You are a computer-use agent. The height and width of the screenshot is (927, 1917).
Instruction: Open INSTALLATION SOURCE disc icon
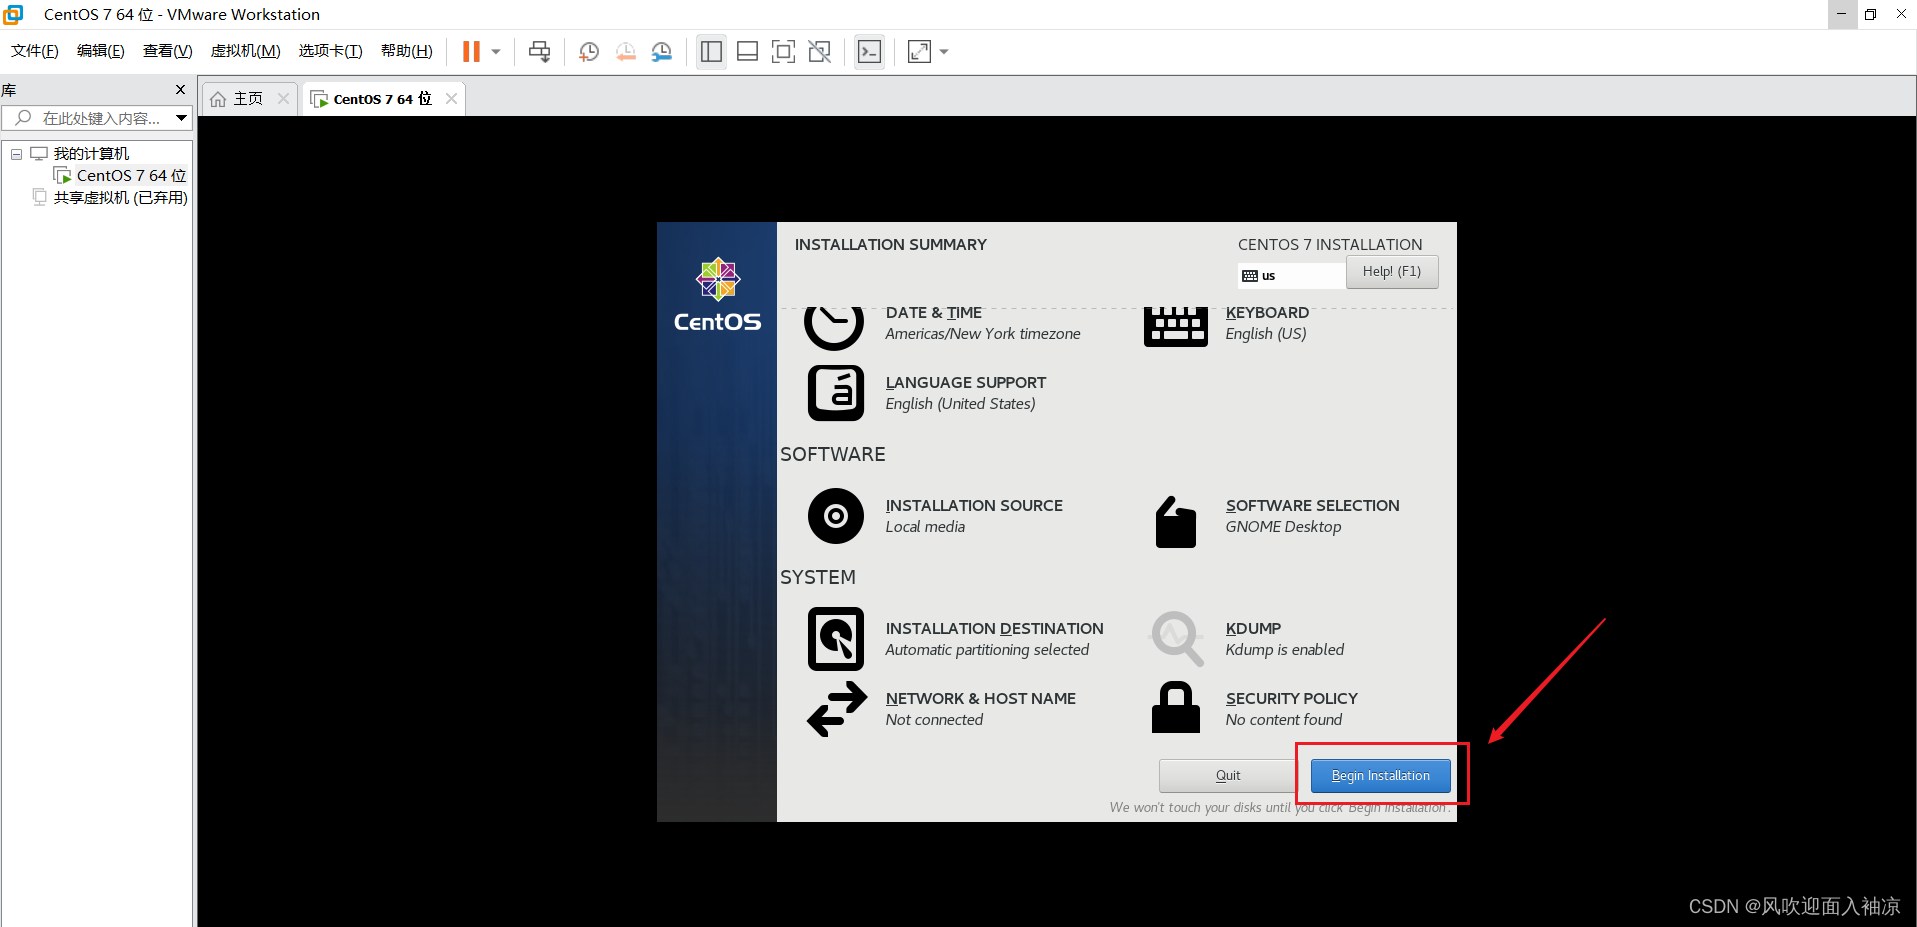(836, 516)
